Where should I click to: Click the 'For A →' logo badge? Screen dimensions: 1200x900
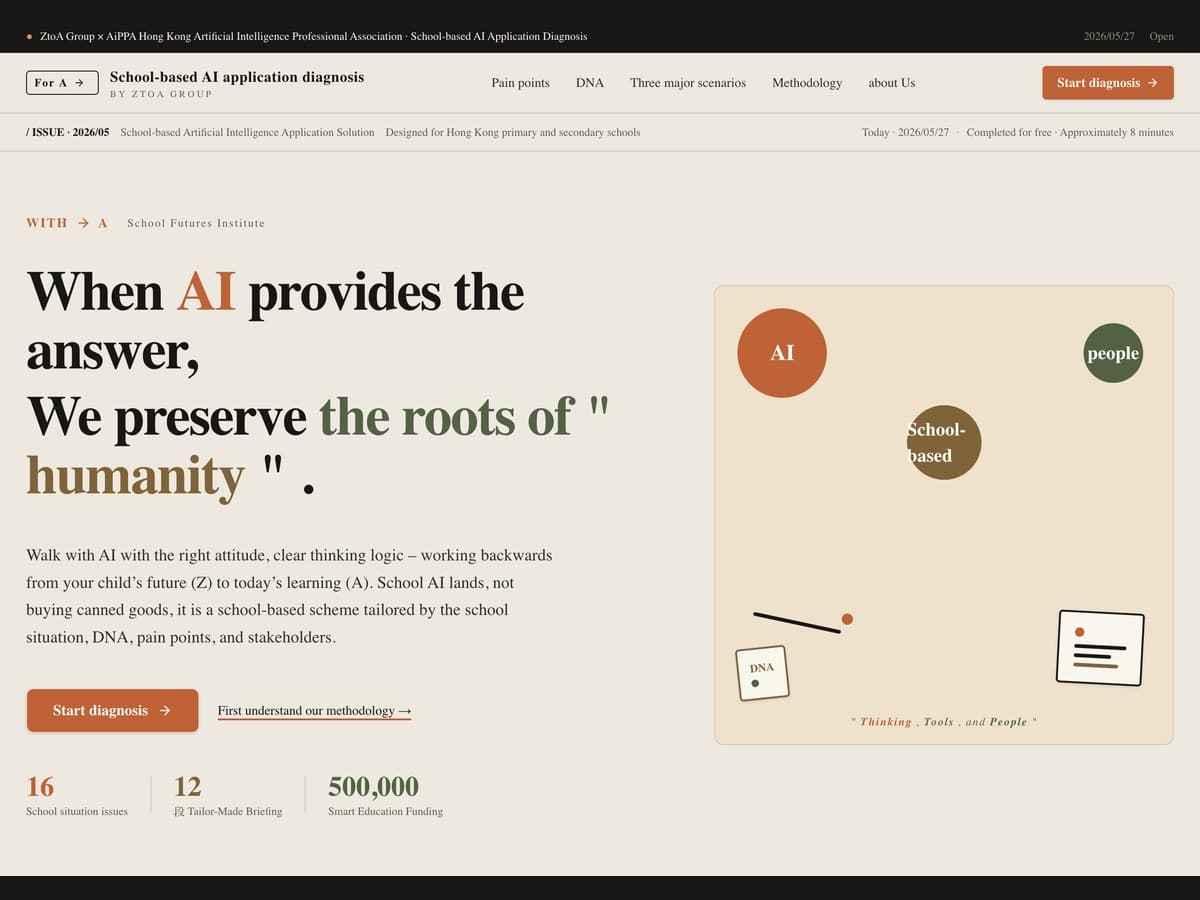pyautogui.click(x=62, y=83)
